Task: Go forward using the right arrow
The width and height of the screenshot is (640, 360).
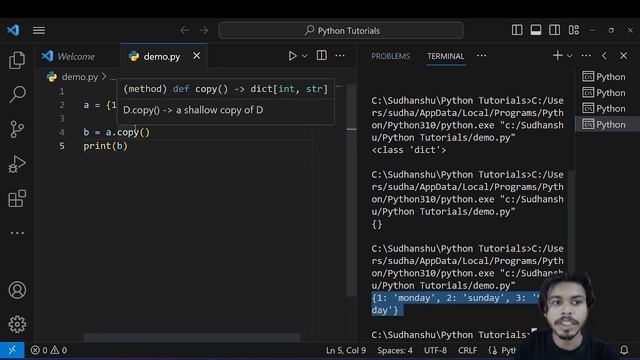Action: coord(203,30)
